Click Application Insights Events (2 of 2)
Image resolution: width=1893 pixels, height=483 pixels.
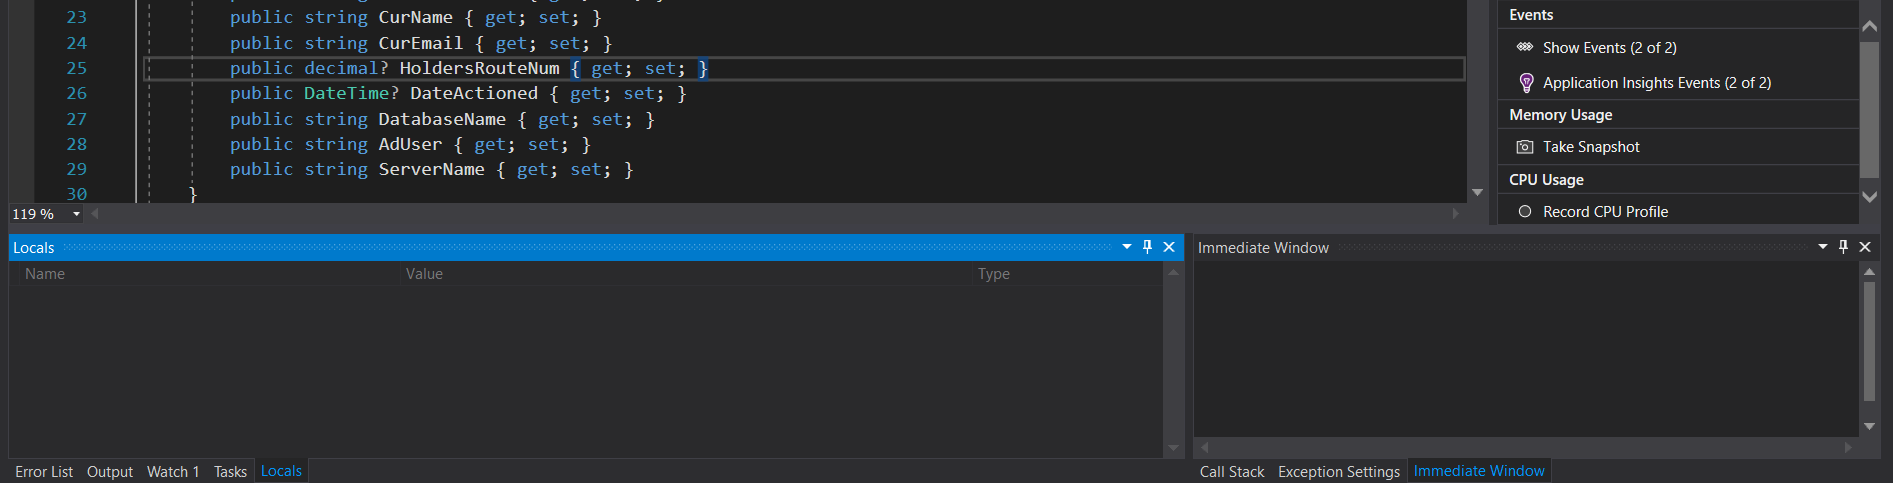click(1657, 83)
